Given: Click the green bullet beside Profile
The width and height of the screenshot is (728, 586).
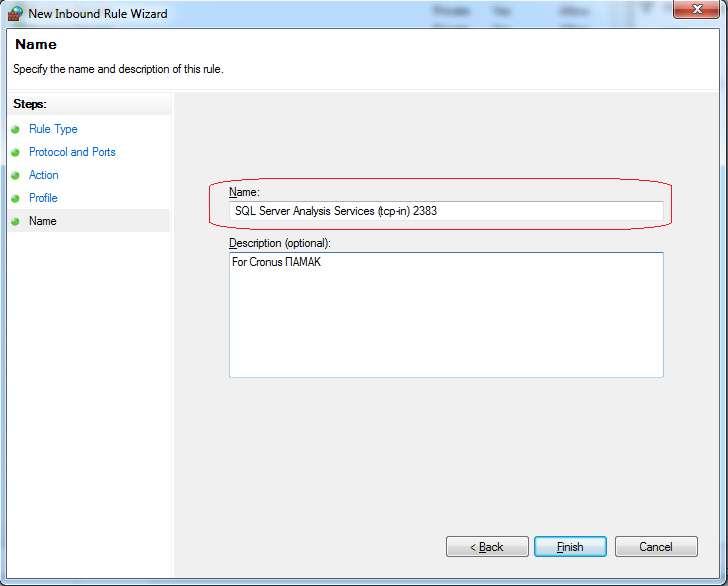Looking at the screenshot, I should [x=15, y=199].
